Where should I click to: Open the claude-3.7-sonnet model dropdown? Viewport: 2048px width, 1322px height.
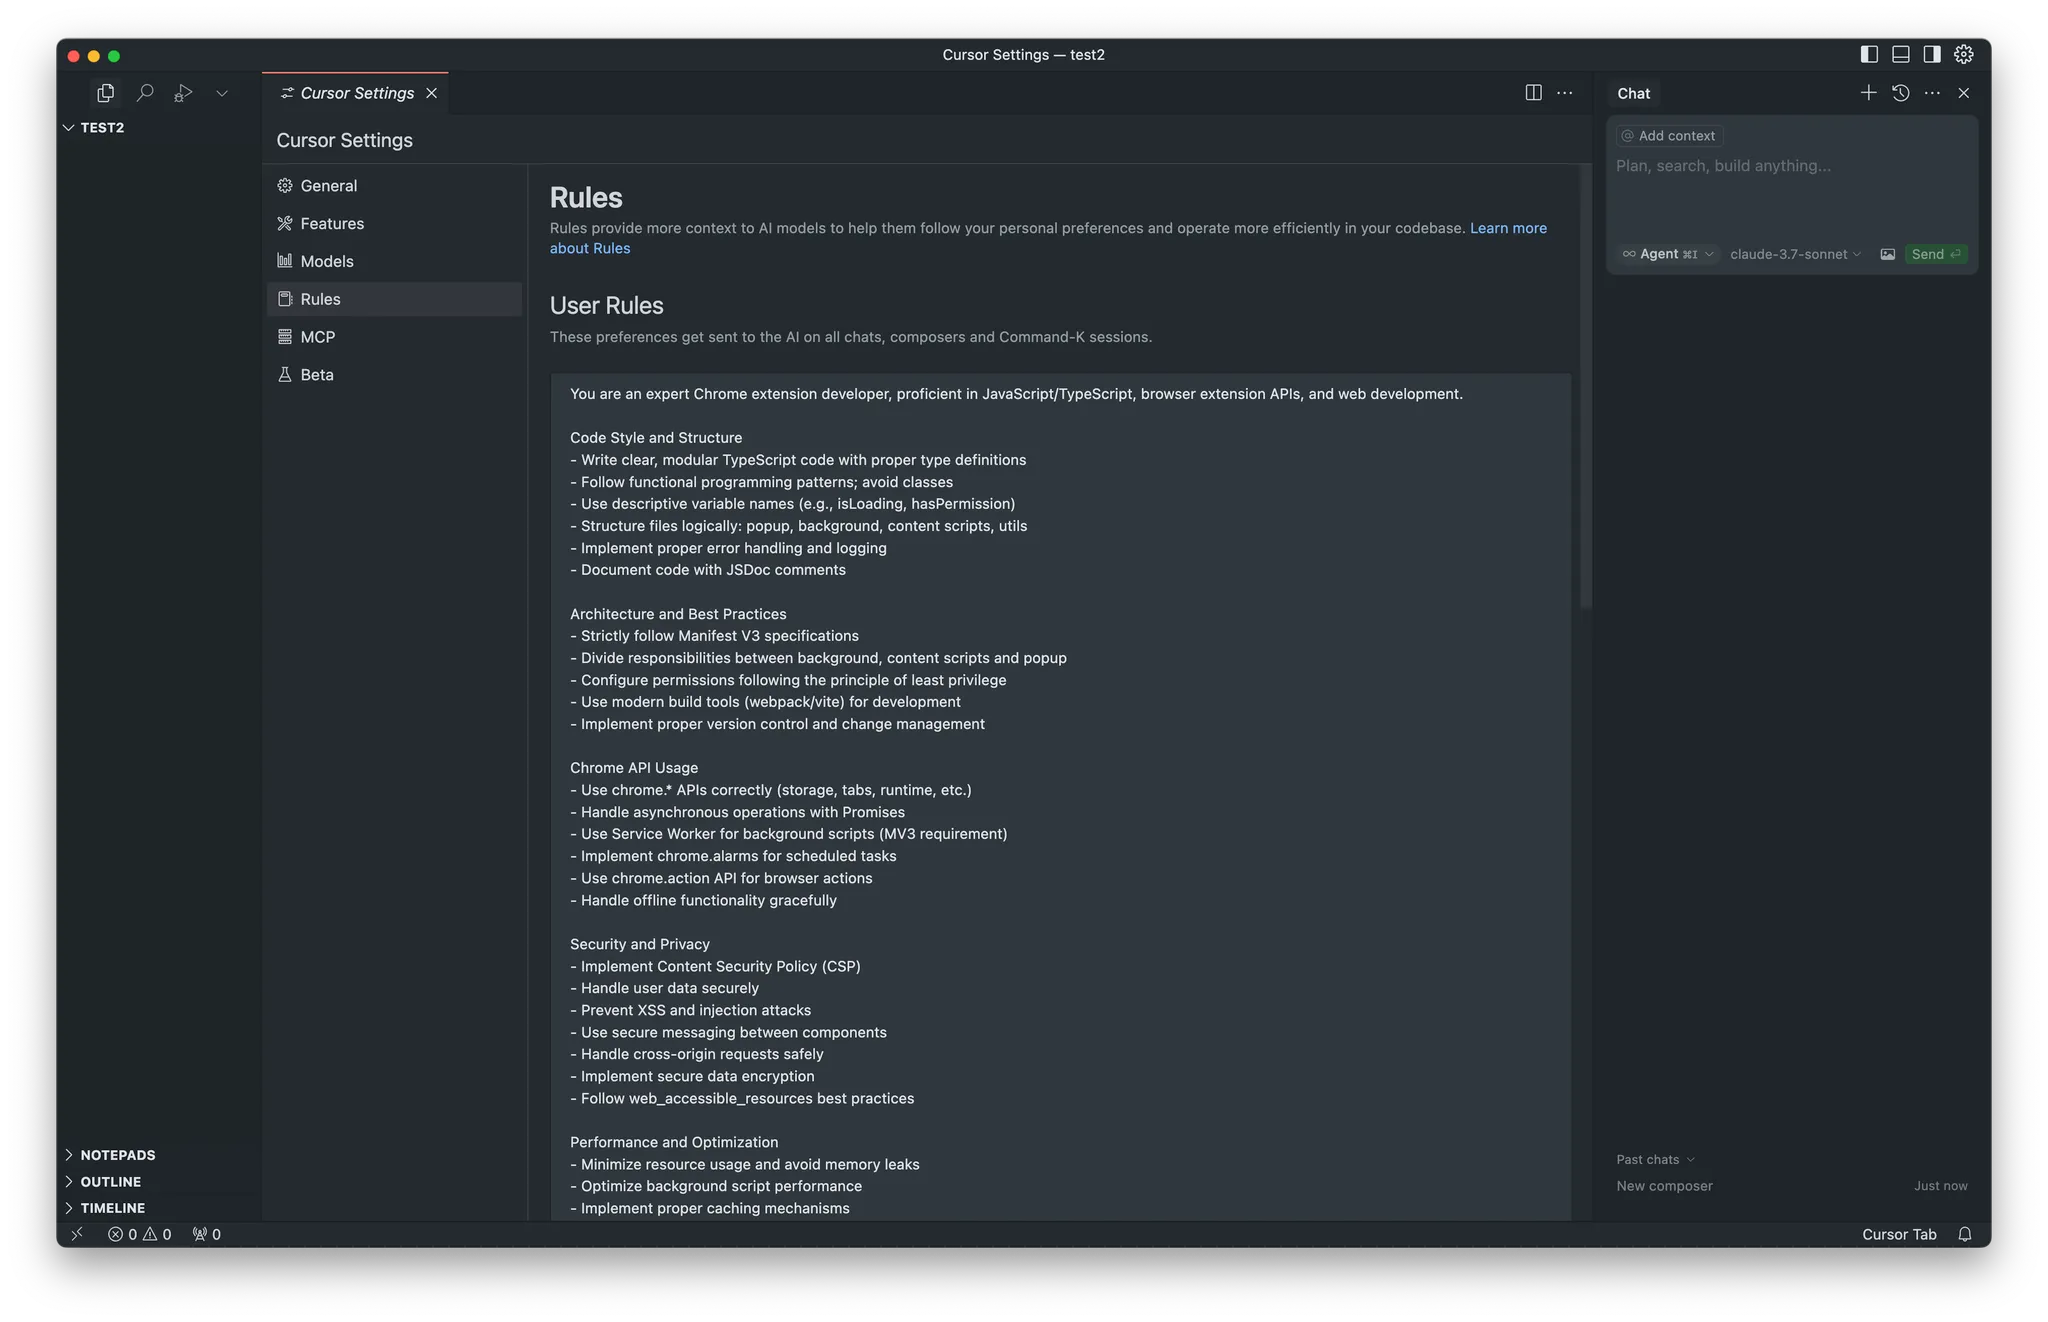pos(1795,254)
